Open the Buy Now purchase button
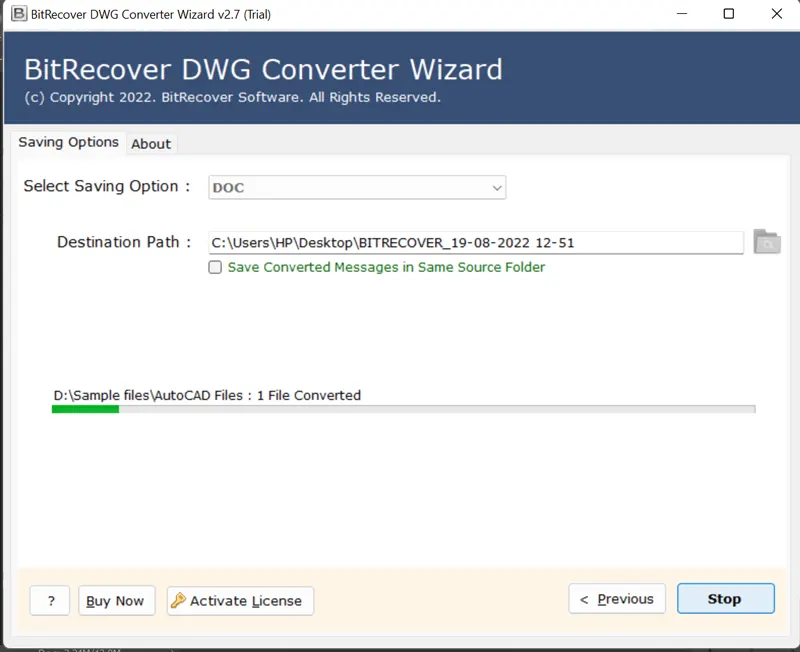The image size is (800, 652). tap(116, 600)
